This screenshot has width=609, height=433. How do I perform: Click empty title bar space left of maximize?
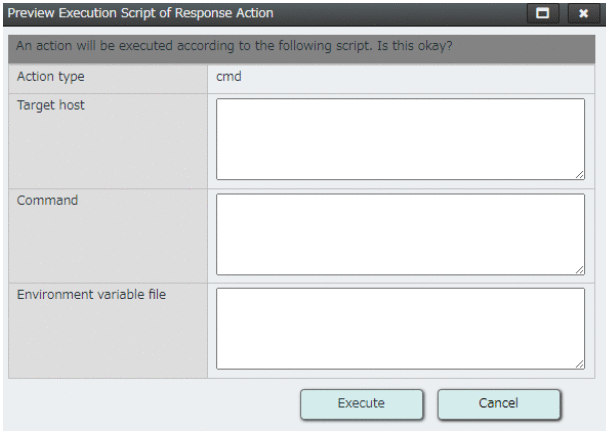pos(400,13)
